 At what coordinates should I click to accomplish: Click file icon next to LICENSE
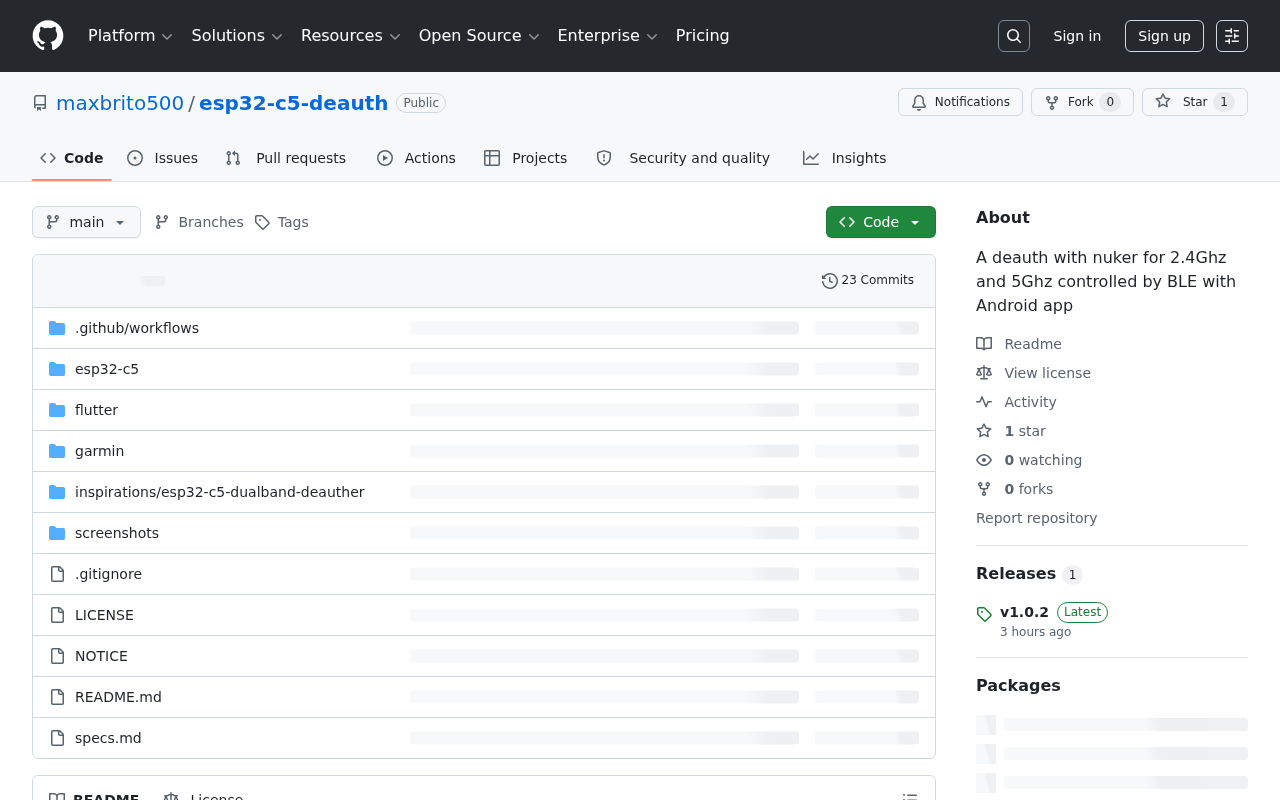coord(57,615)
